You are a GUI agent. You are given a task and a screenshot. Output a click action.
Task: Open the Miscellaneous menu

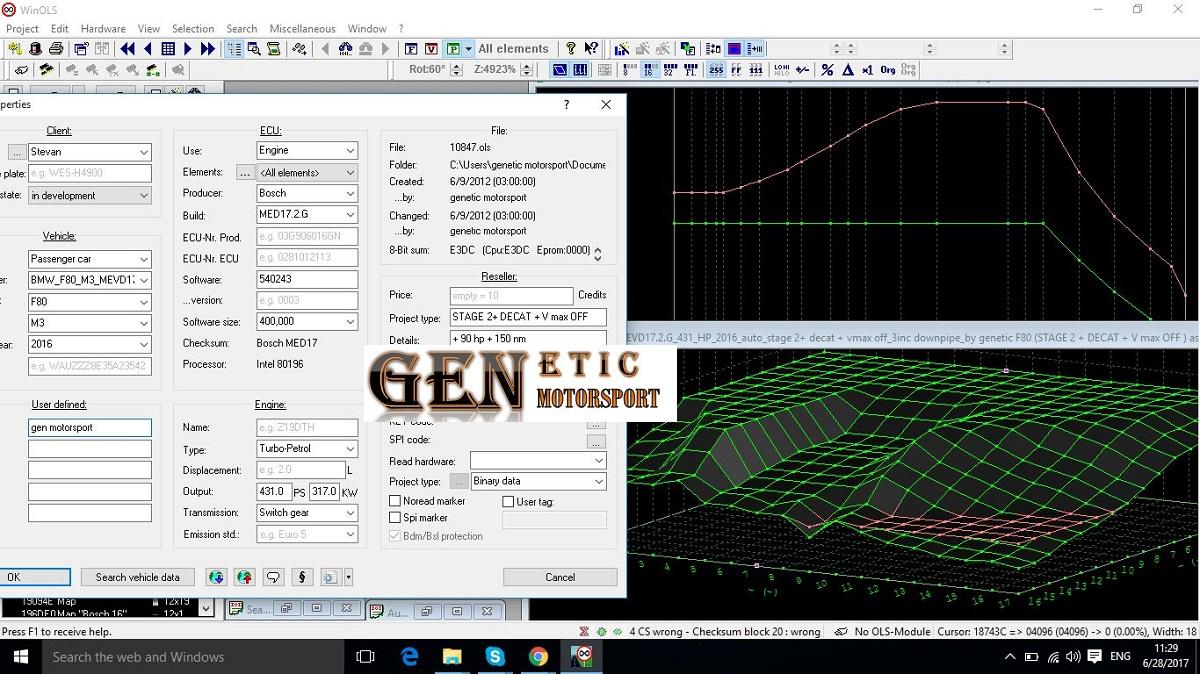pos(302,29)
